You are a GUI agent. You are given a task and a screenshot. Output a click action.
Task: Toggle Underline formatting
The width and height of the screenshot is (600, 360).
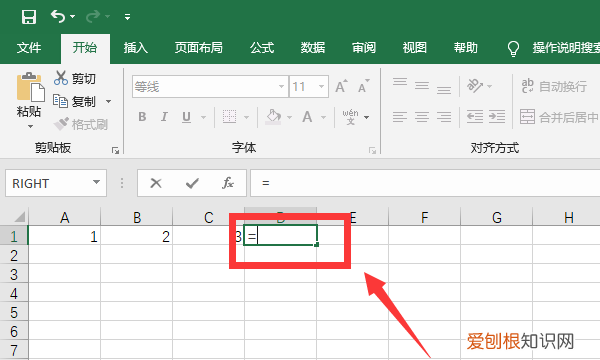186,117
